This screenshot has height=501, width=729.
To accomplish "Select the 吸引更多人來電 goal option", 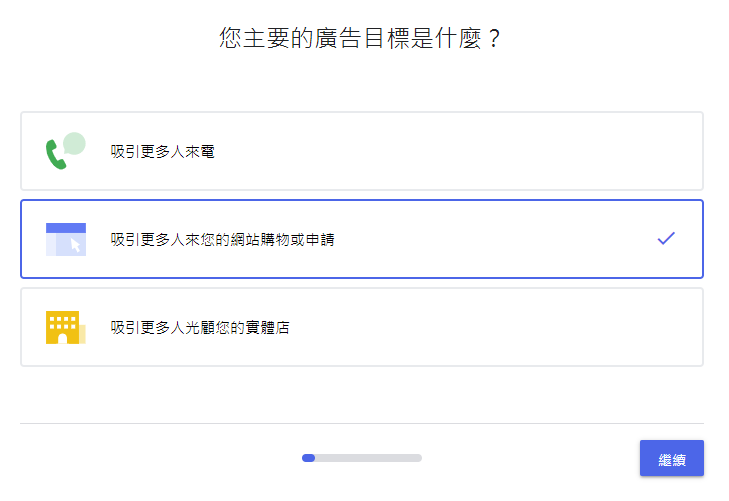I will coord(362,151).
